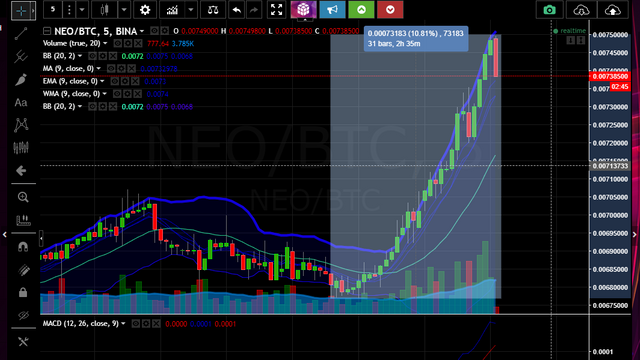
Task: Remove the Volume indicator with X
Action: [x=138, y=43]
